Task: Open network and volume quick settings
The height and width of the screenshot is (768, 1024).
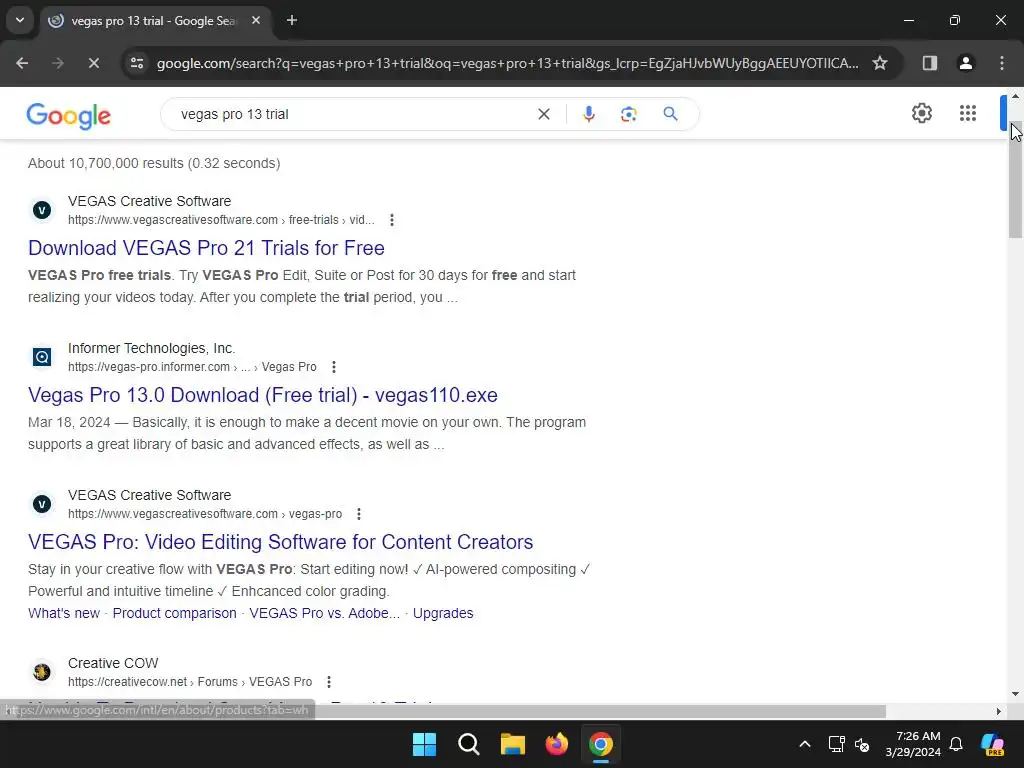Action: [x=849, y=744]
